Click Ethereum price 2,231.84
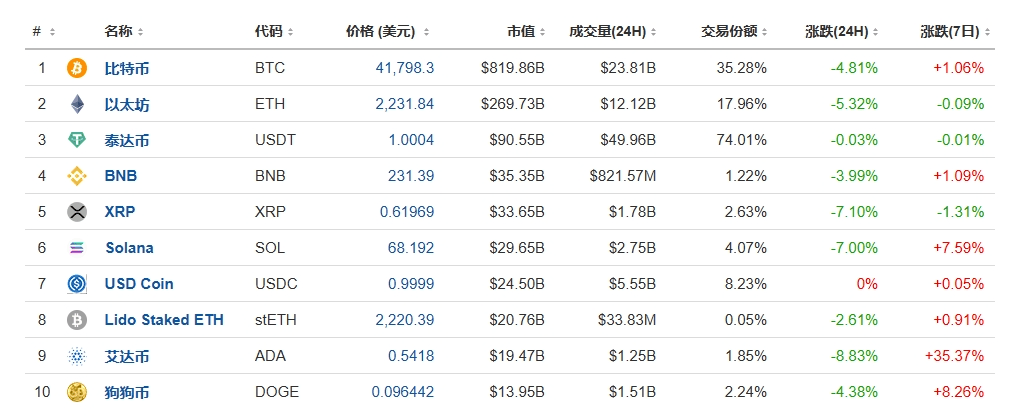The height and width of the screenshot is (420, 1013). click(x=405, y=104)
